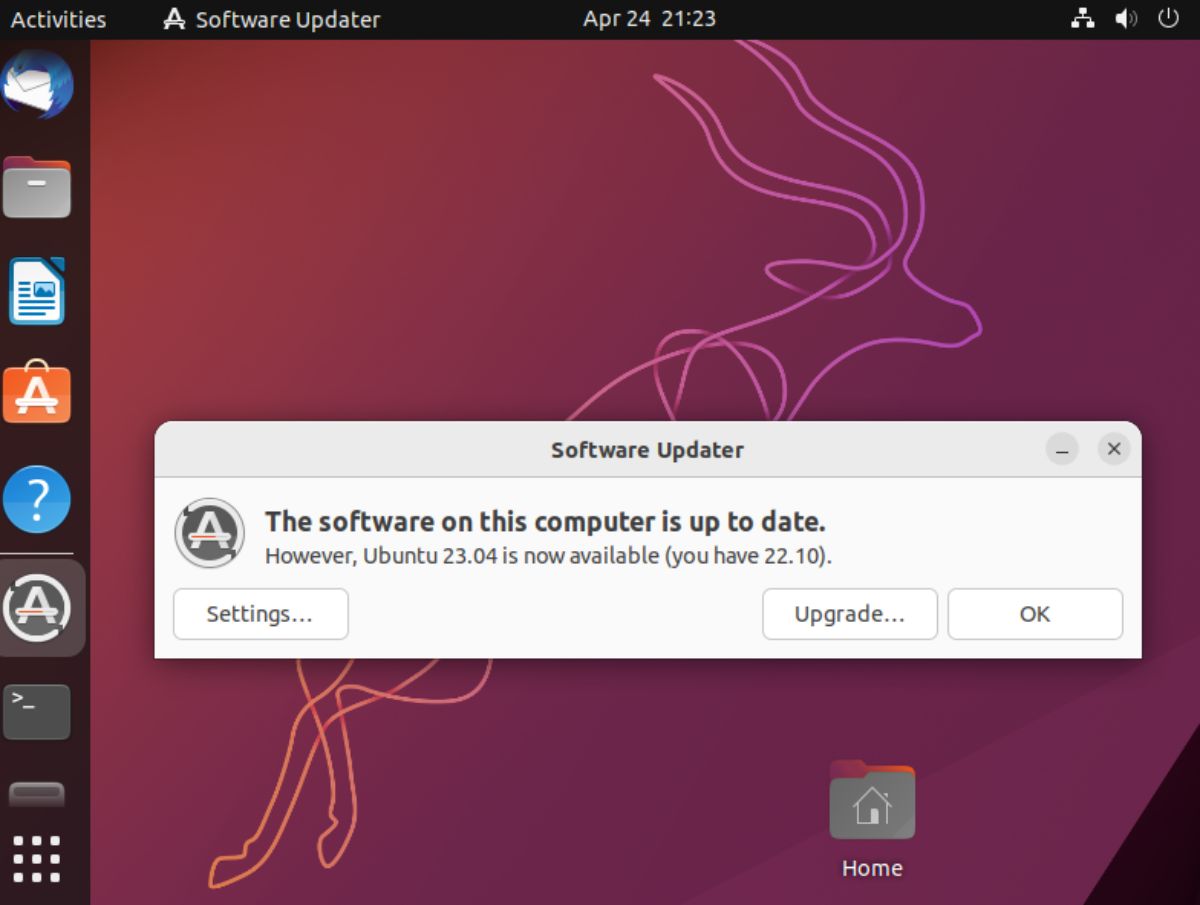Viewport: 1200px width, 905px height.
Task: Click the volume speaker icon
Action: click(x=1126, y=19)
